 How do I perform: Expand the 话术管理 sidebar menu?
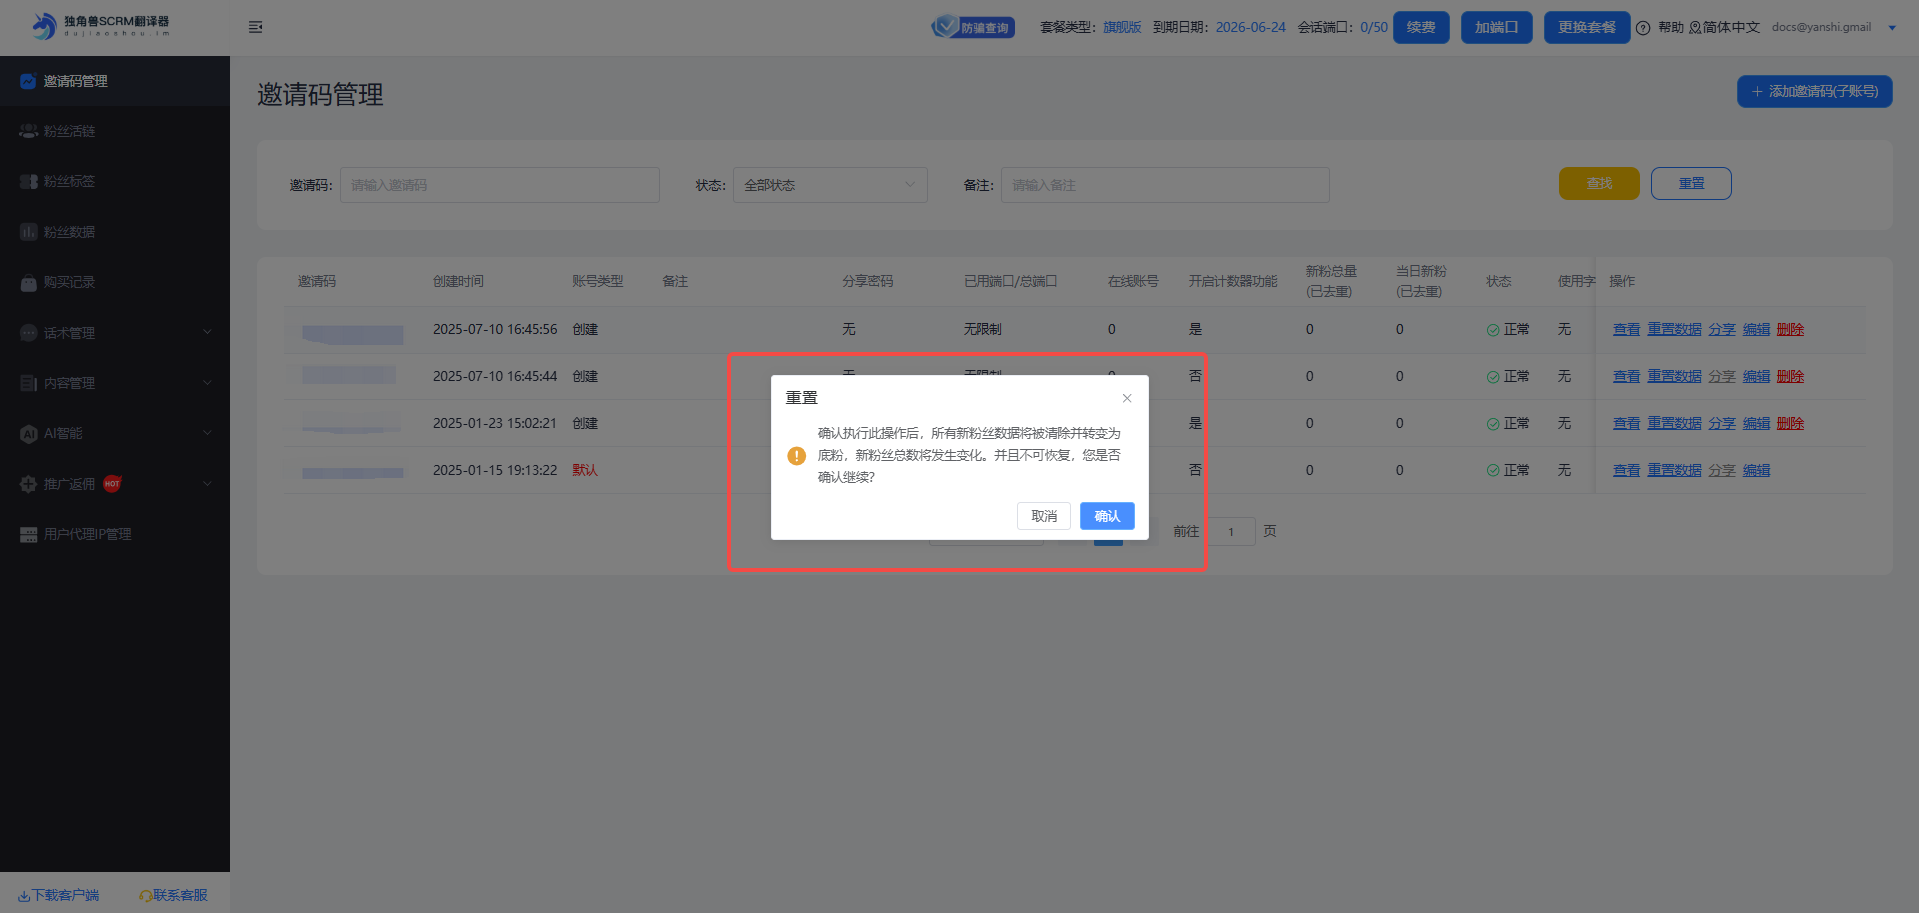(x=115, y=333)
